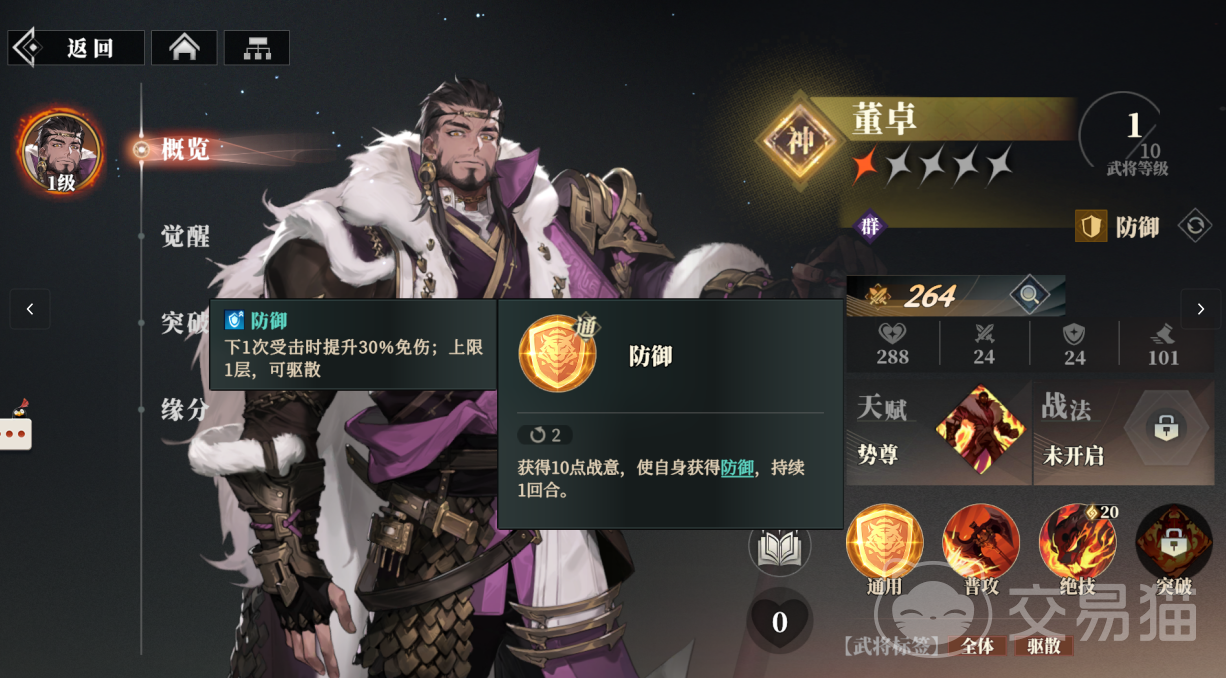This screenshot has width=1226, height=678.
Task: Select the 普攻 skill icon
Action: click(981, 543)
